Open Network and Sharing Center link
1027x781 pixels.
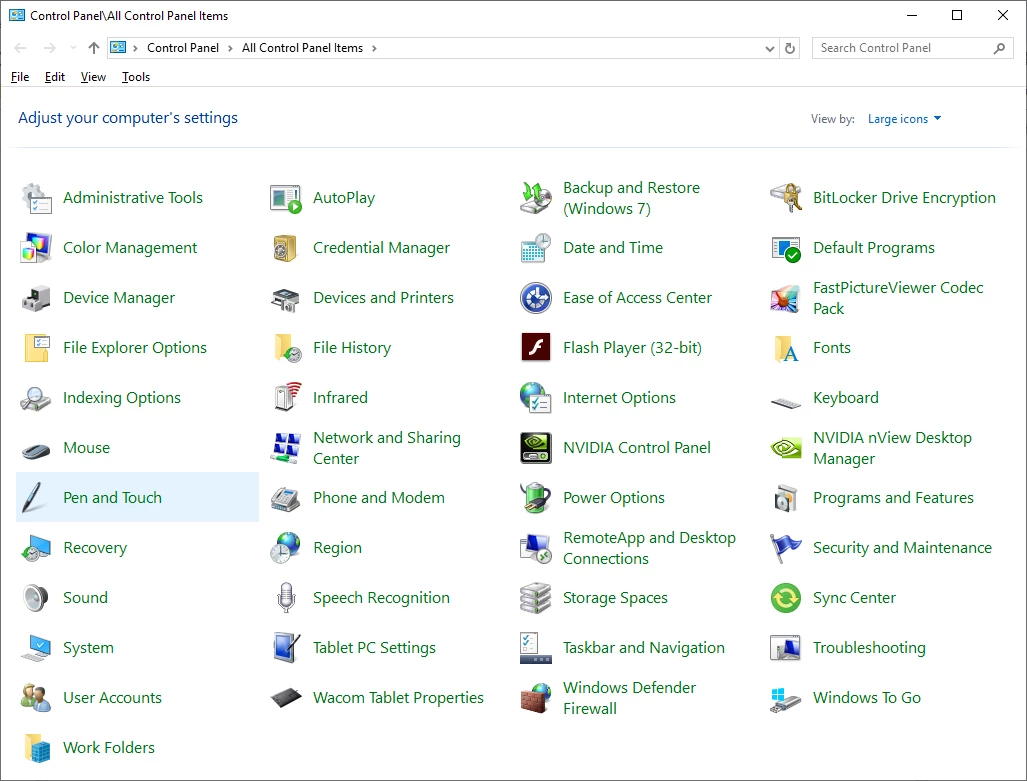pos(386,448)
